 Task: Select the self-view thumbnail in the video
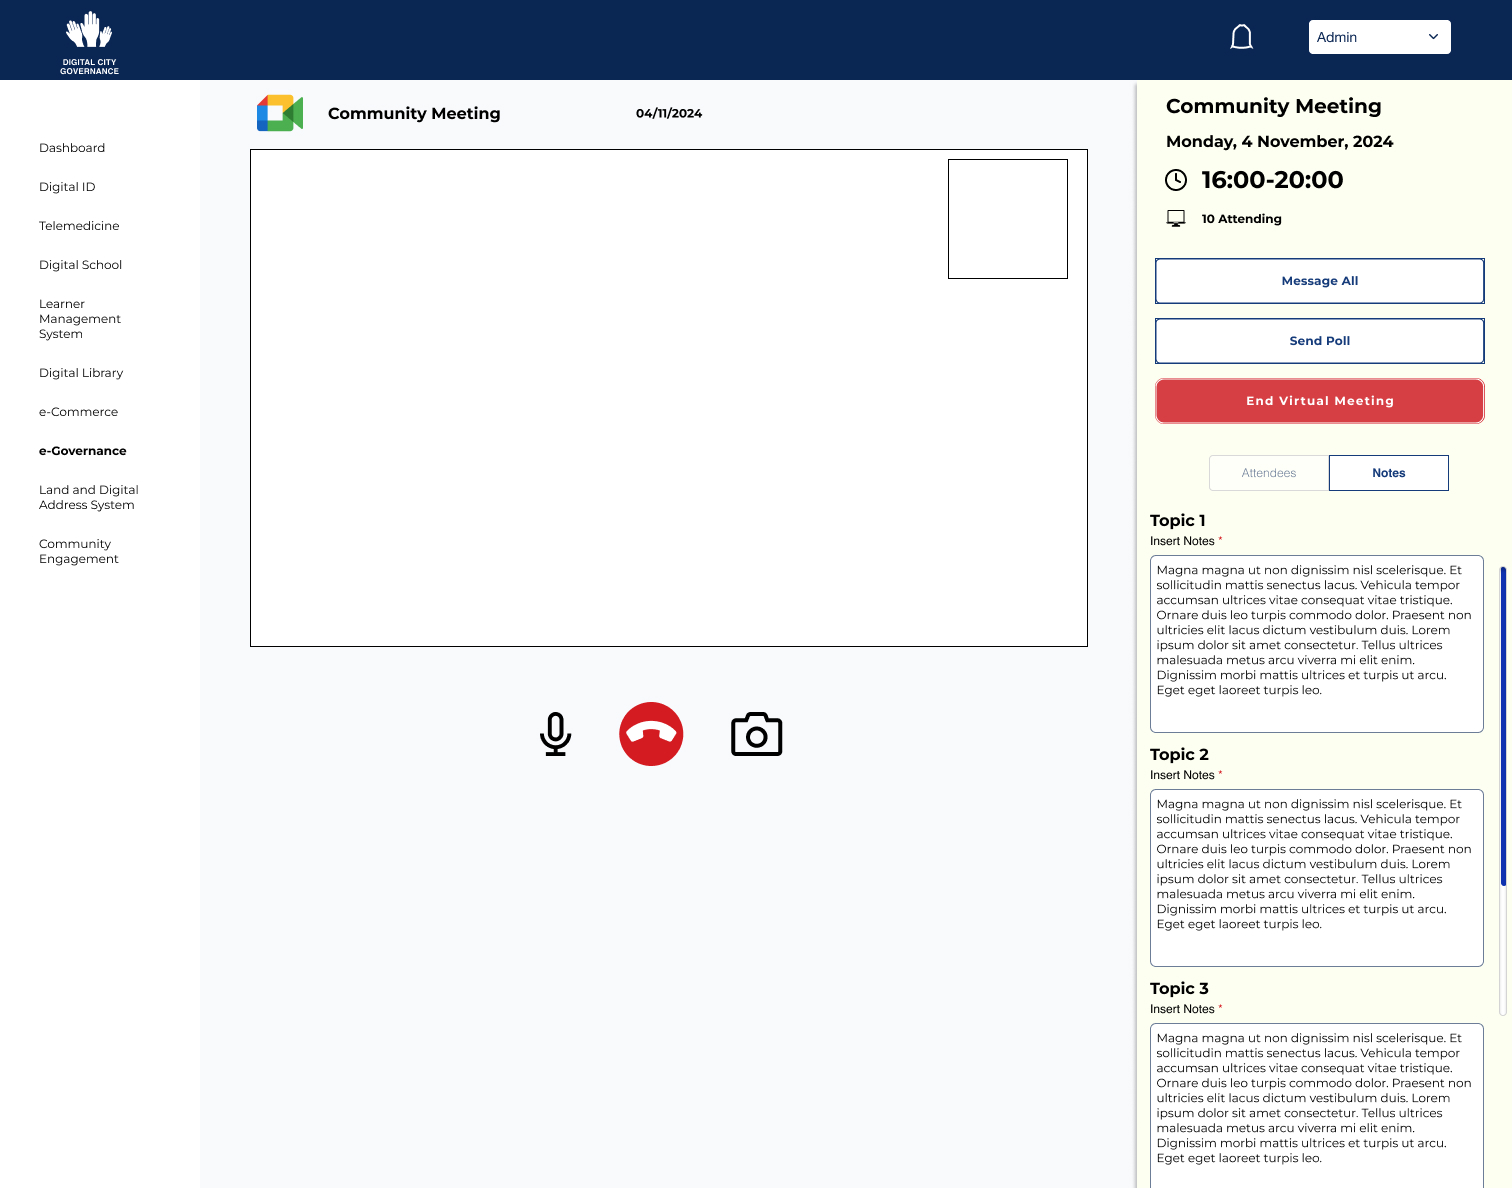click(x=1007, y=219)
